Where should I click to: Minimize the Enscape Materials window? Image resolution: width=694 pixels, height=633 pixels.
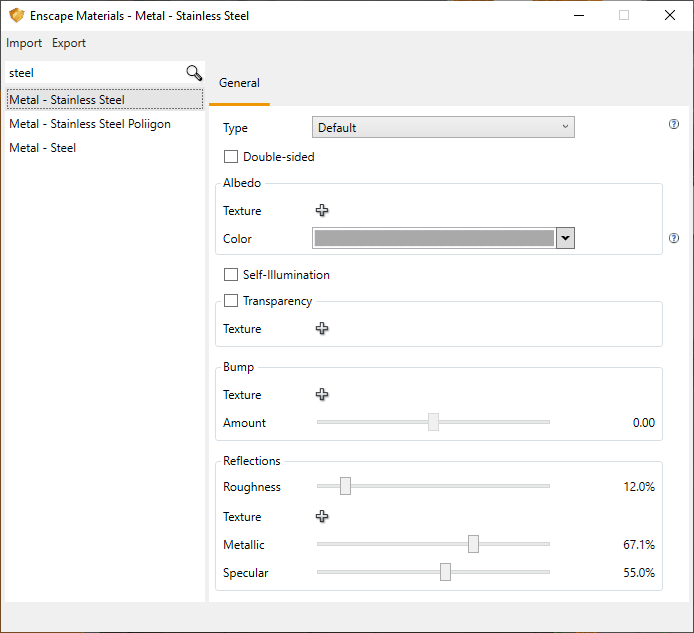[579, 15]
